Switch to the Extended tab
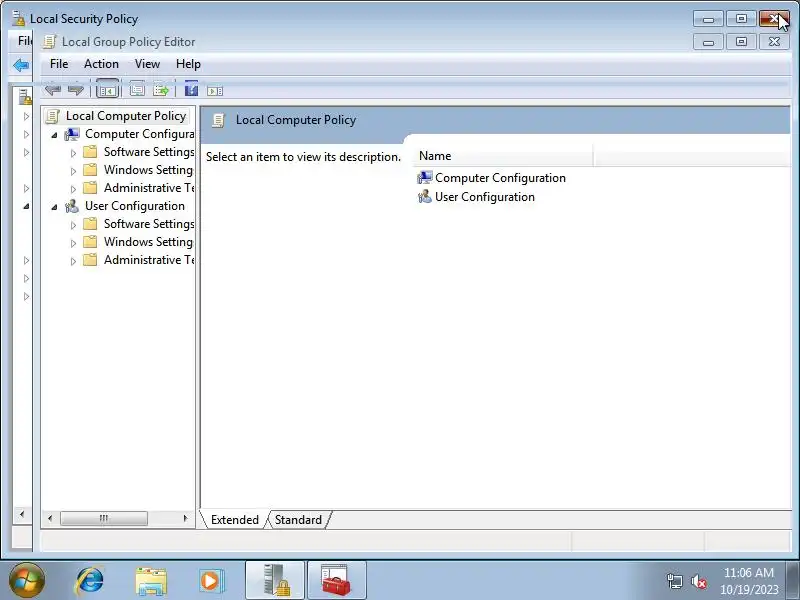The height and width of the screenshot is (600, 800). [x=235, y=520]
